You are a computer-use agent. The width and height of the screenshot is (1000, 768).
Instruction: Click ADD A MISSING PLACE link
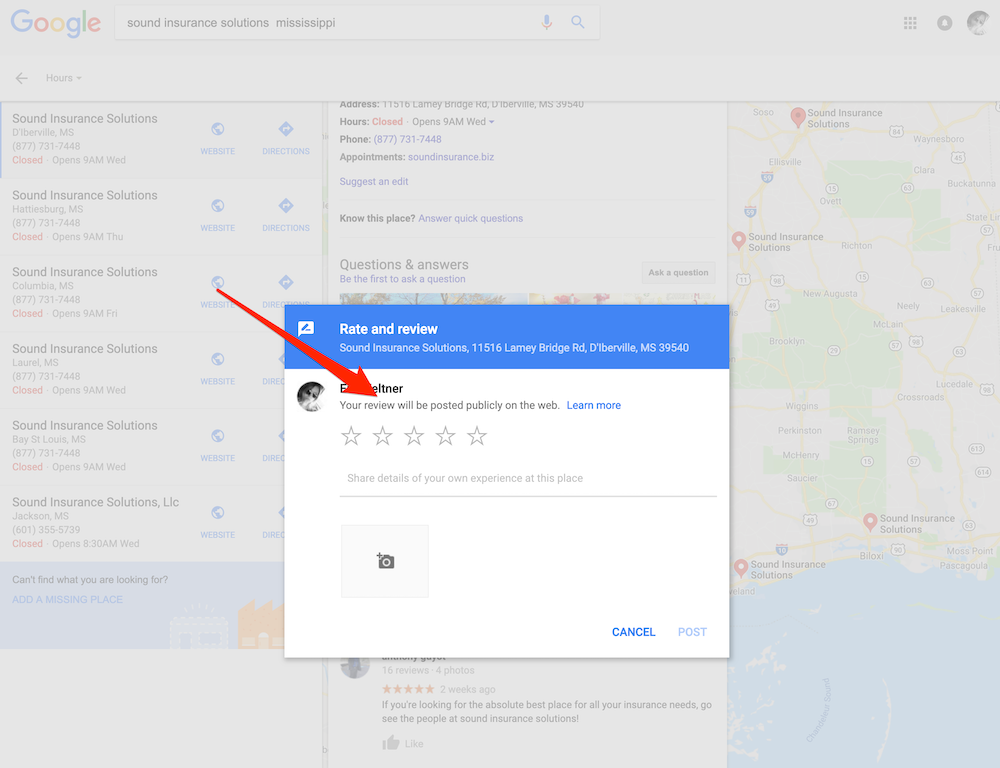[68, 600]
